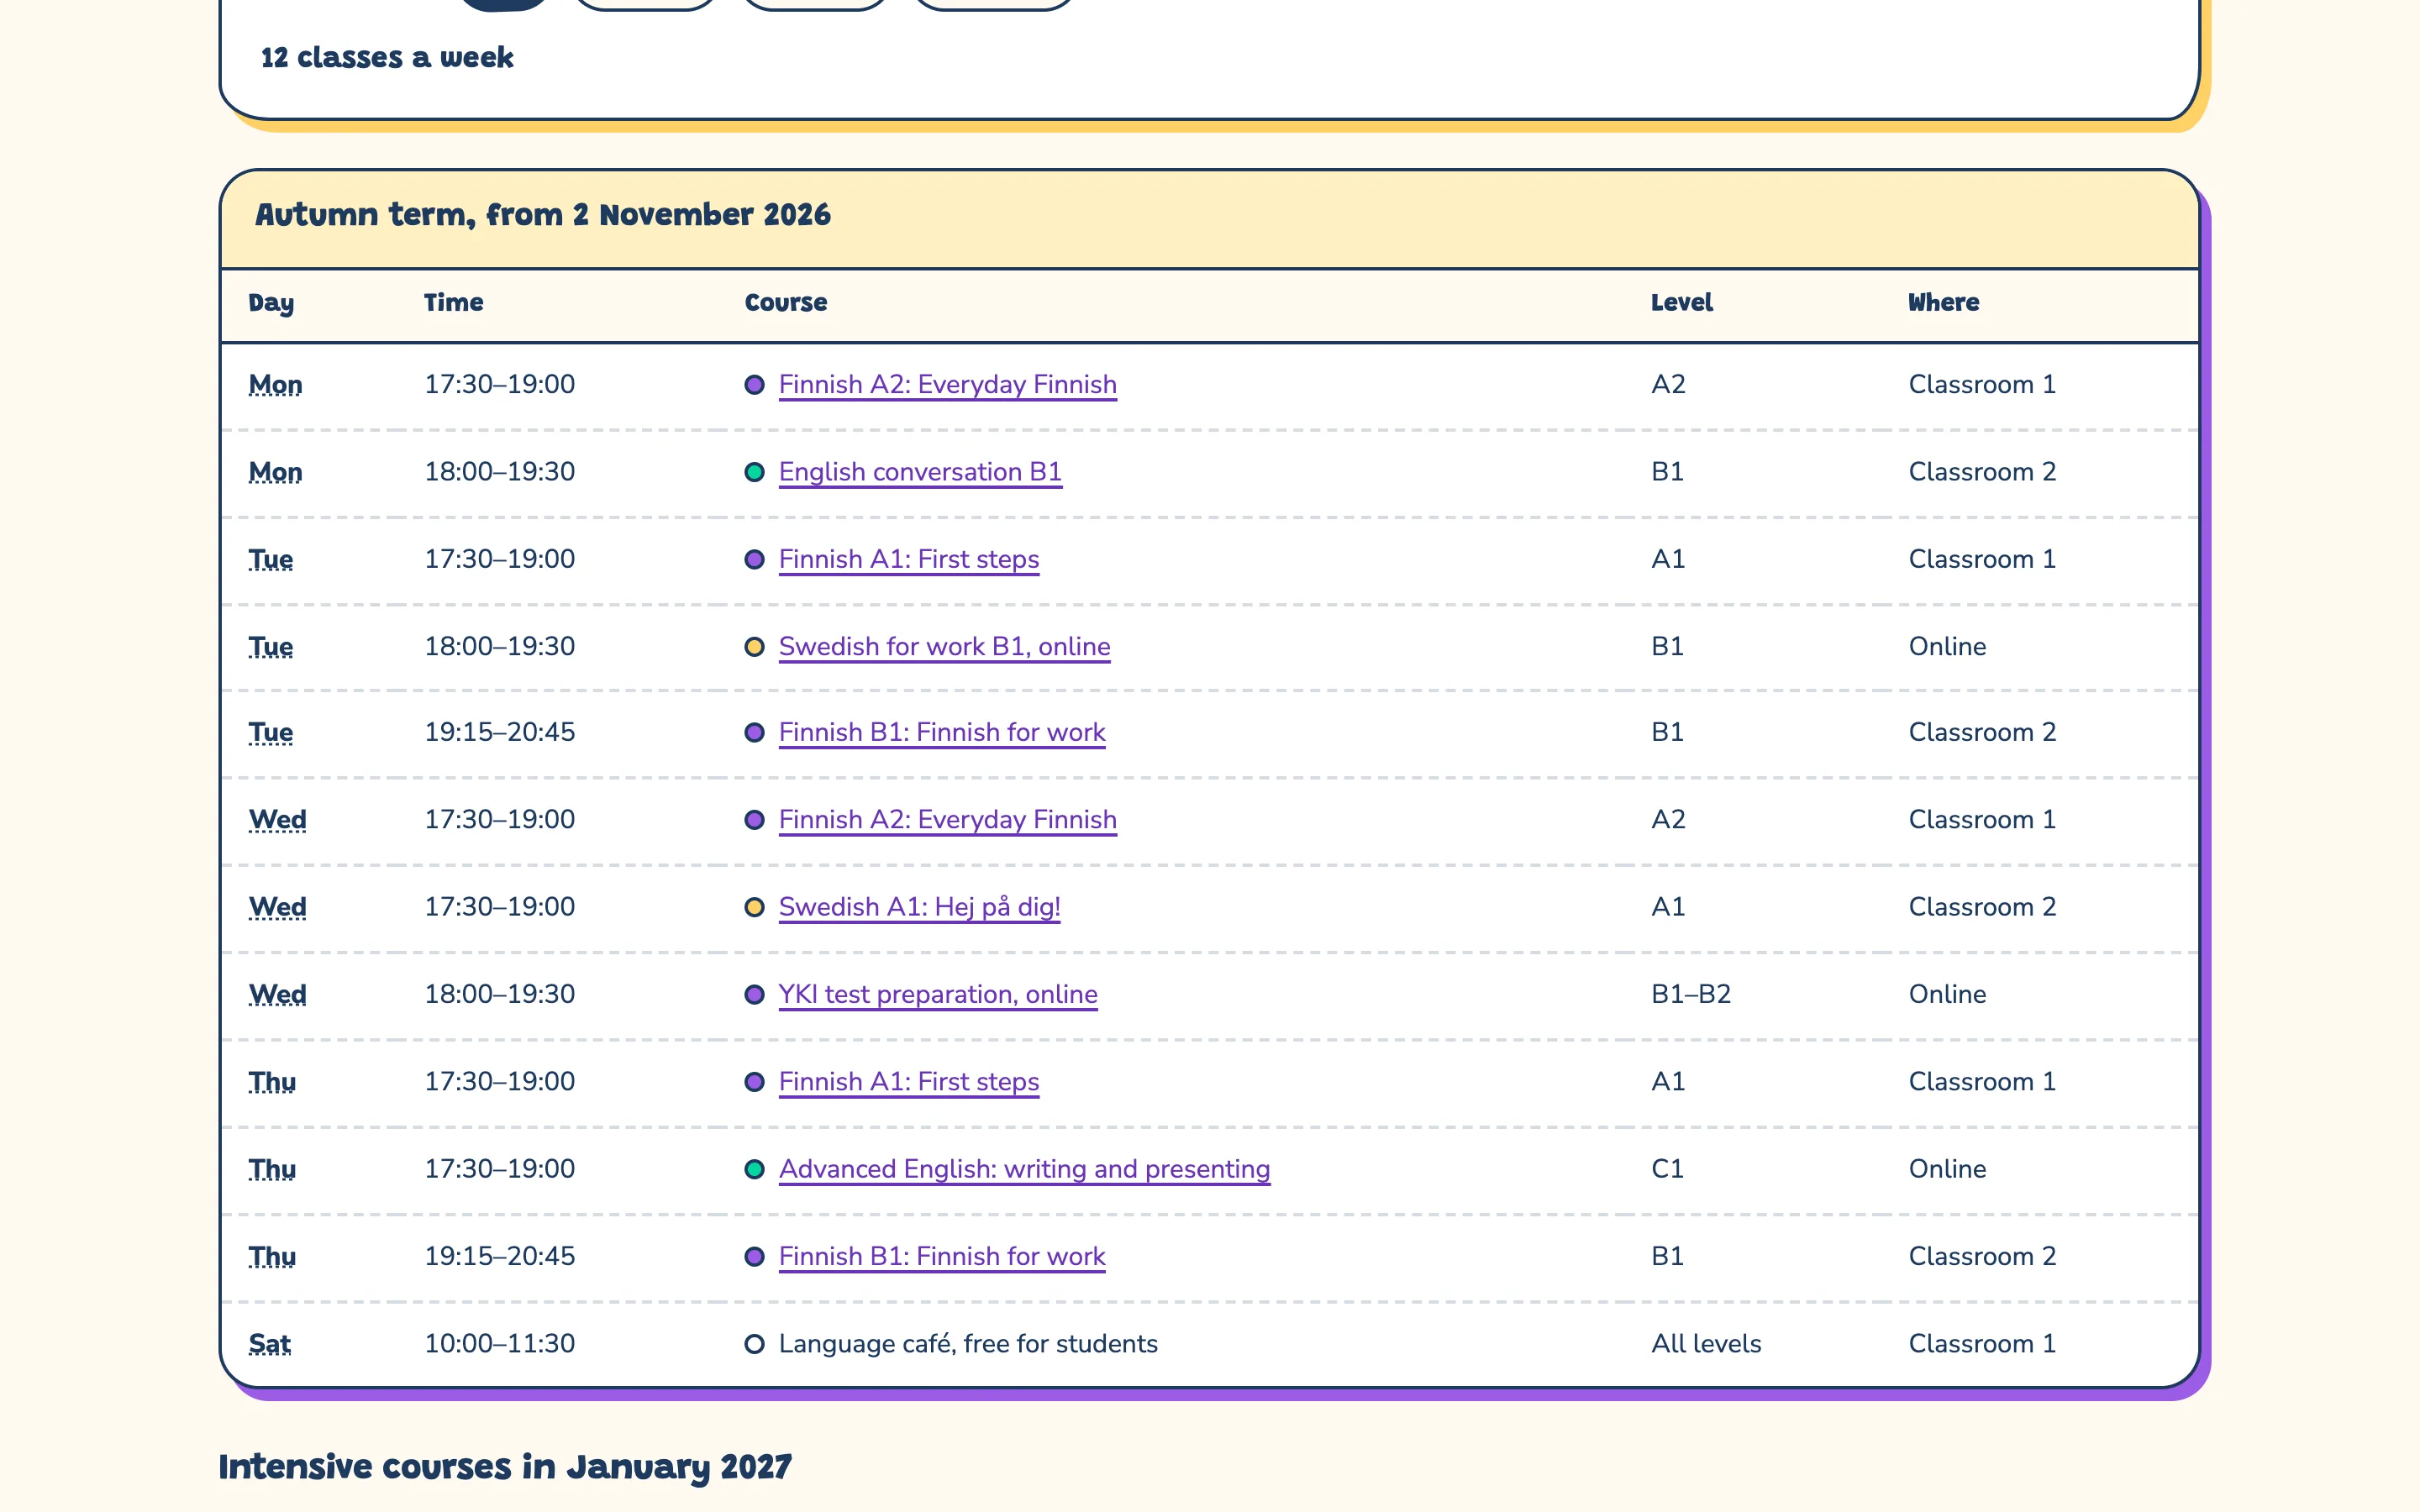2420x1512 pixels.
Task: Open Tuesday's Finnish A1: First steps link
Action: click(x=909, y=559)
